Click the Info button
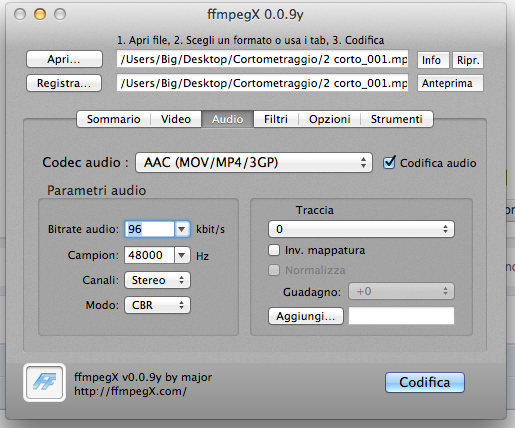This screenshot has width=515, height=428. coord(433,60)
